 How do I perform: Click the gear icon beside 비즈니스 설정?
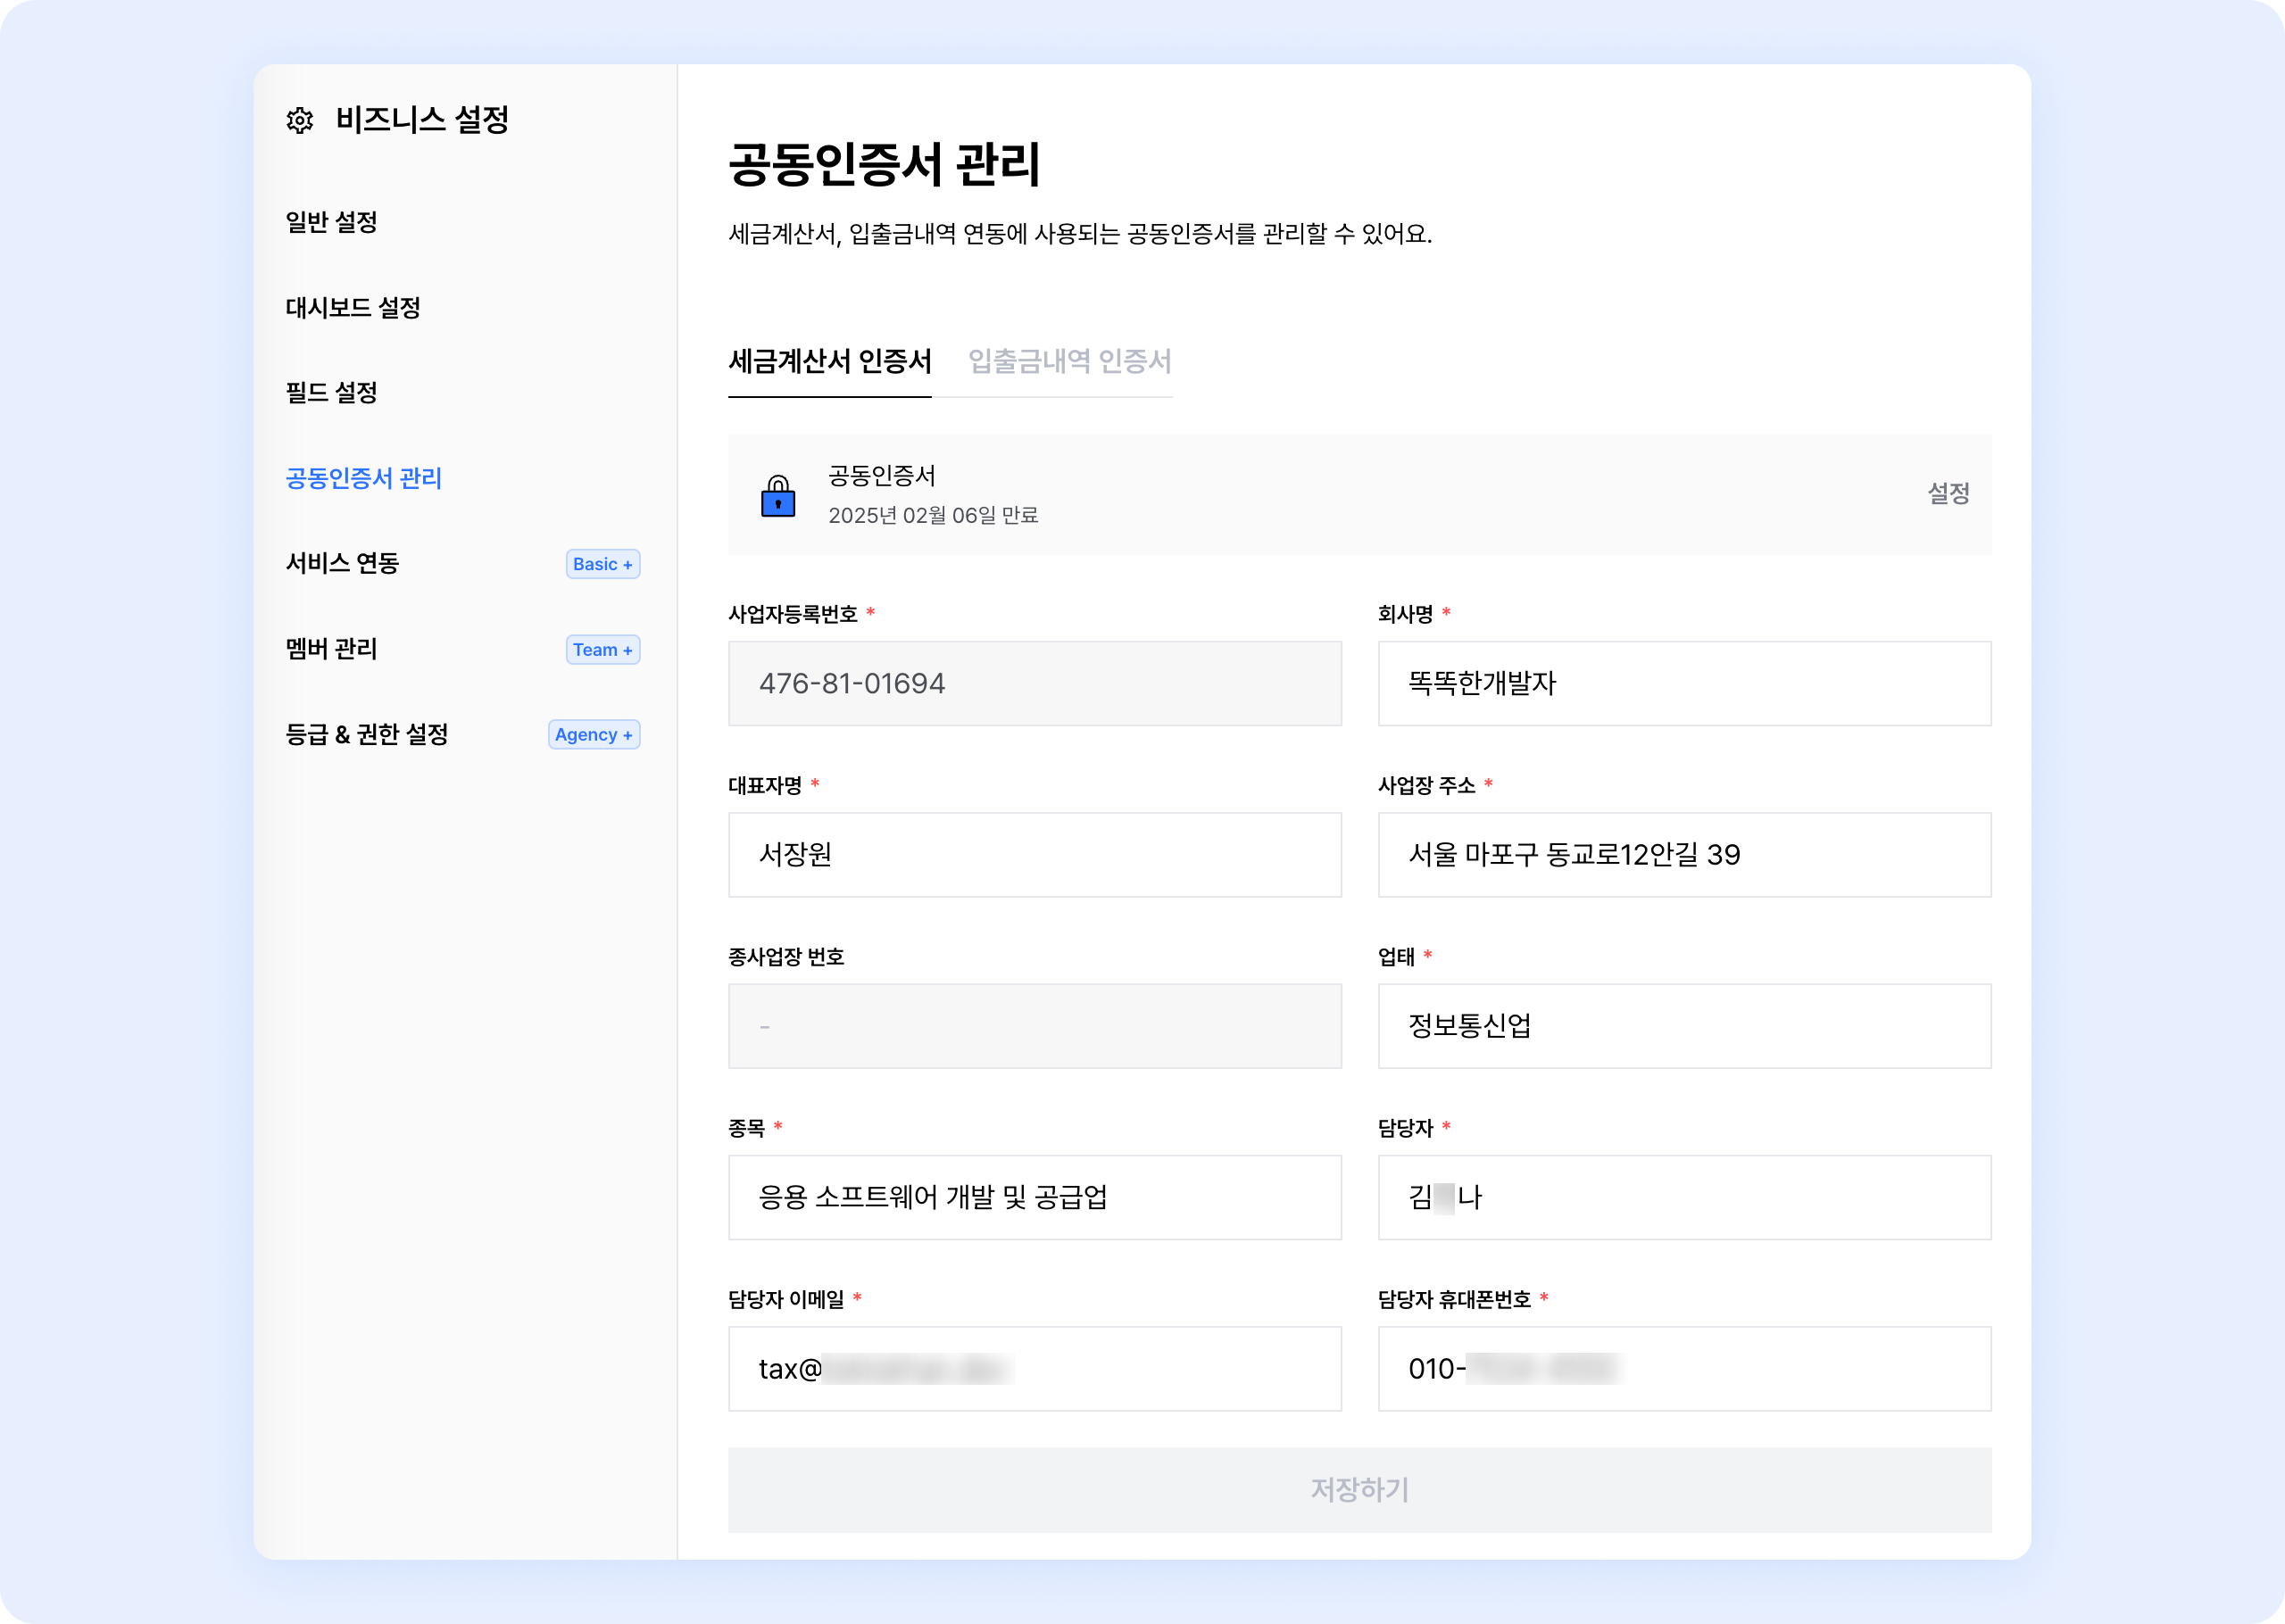(x=299, y=121)
